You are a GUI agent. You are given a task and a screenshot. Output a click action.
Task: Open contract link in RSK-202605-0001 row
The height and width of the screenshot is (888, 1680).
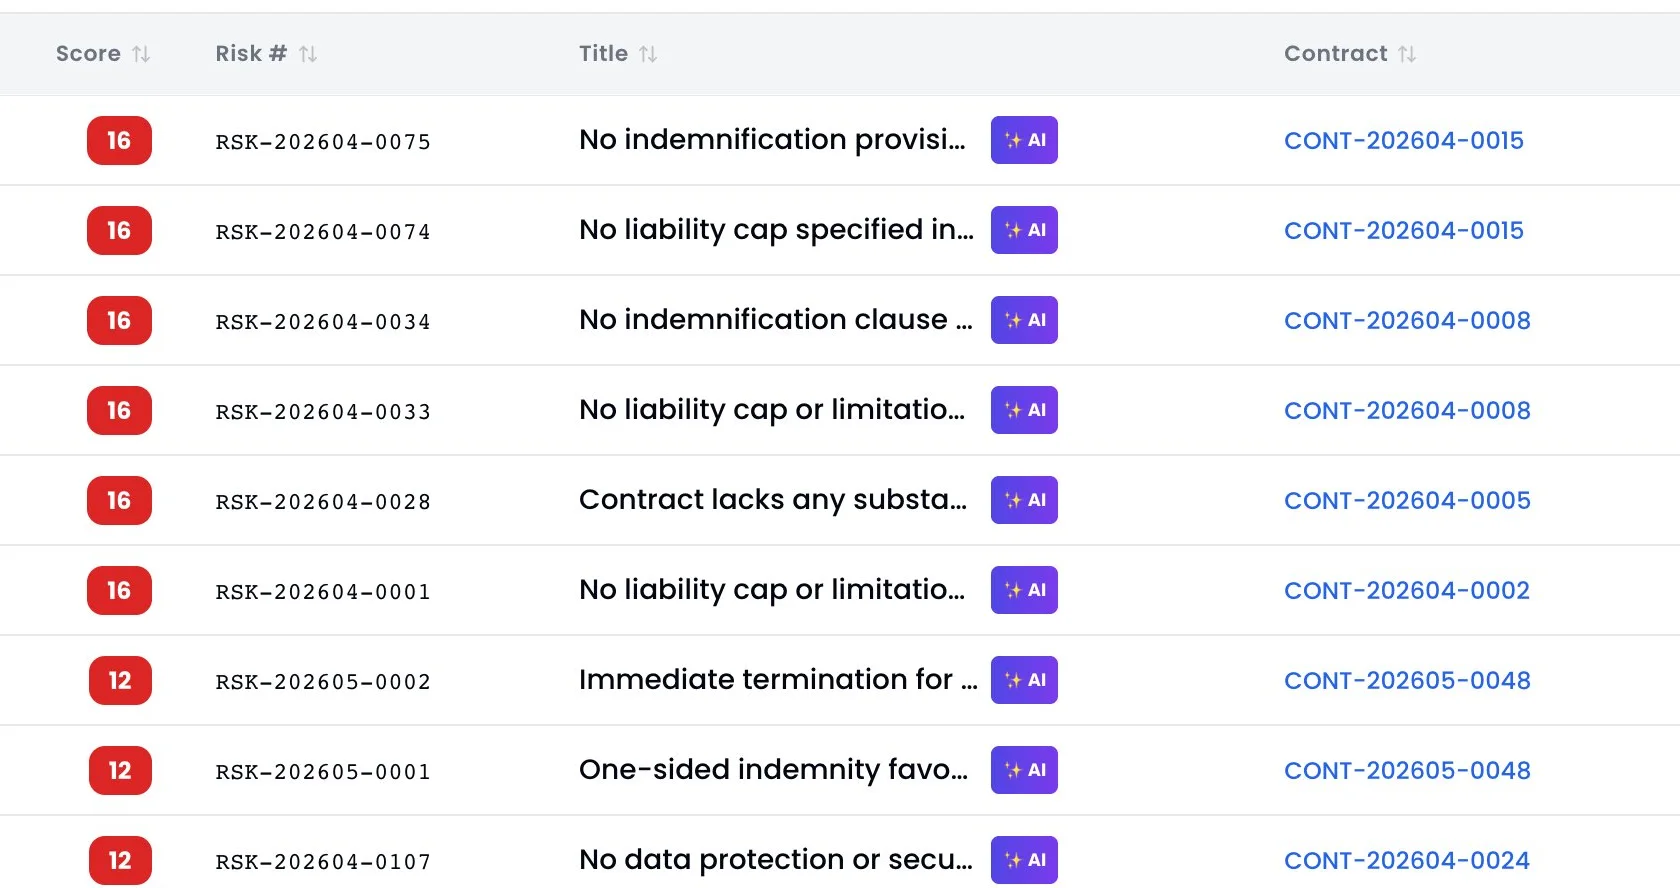pyautogui.click(x=1407, y=771)
